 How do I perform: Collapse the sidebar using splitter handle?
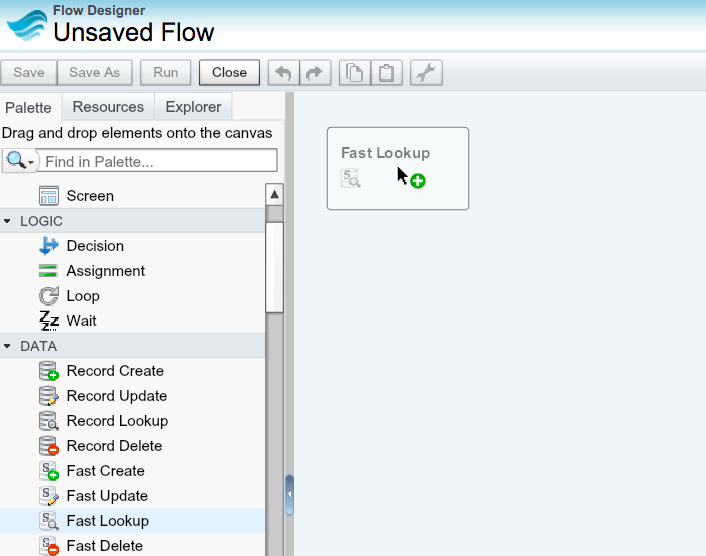pos(289,494)
